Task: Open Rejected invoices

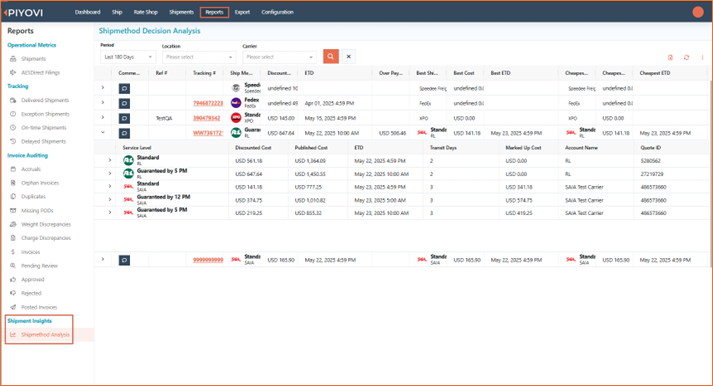Action: [x=31, y=293]
